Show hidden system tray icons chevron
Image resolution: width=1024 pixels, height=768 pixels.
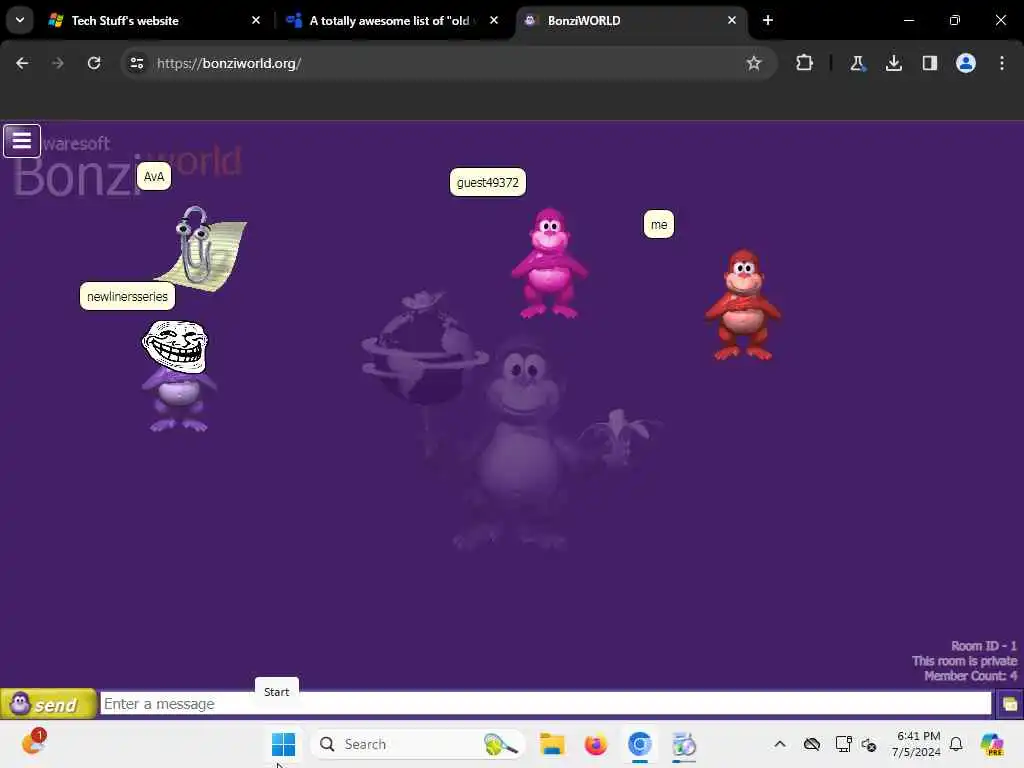coord(780,744)
